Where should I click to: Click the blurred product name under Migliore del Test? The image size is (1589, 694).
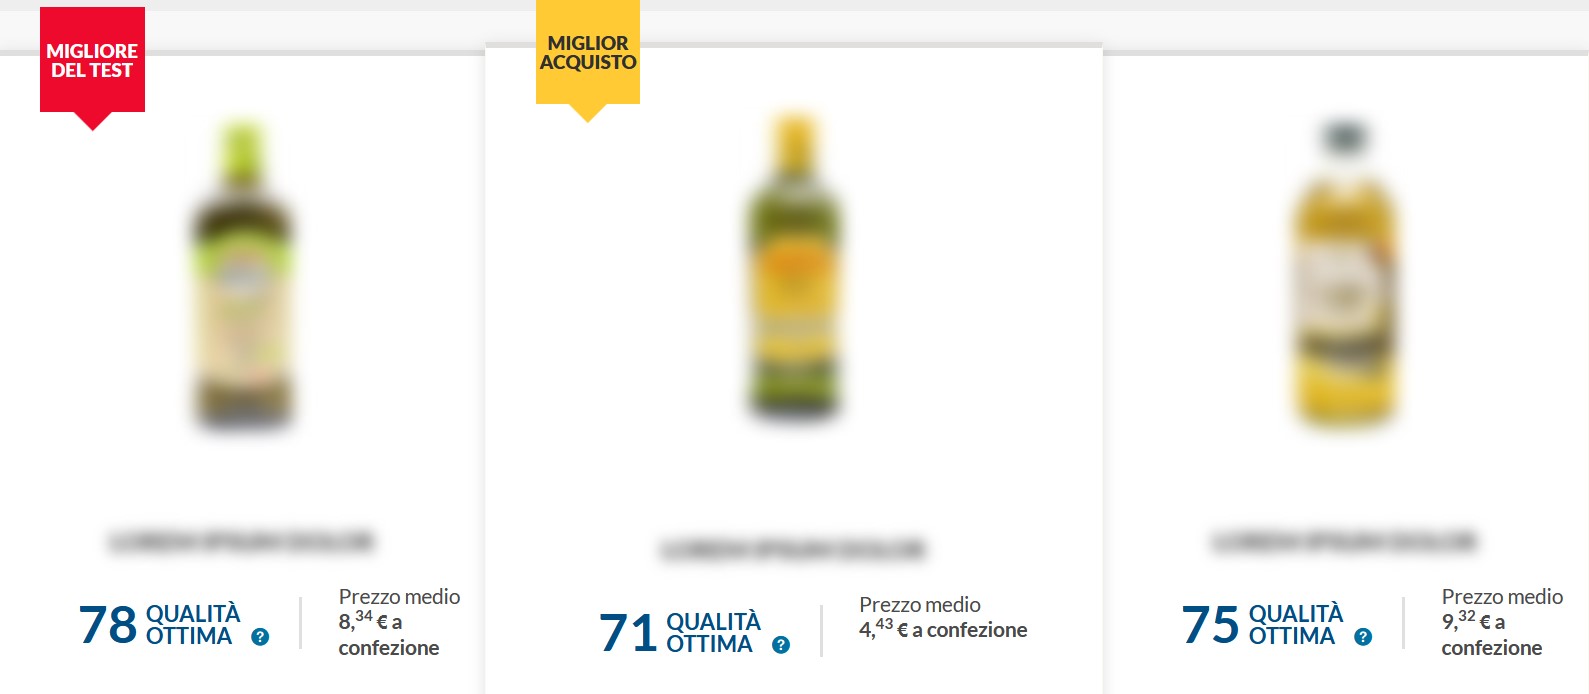[240, 541]
